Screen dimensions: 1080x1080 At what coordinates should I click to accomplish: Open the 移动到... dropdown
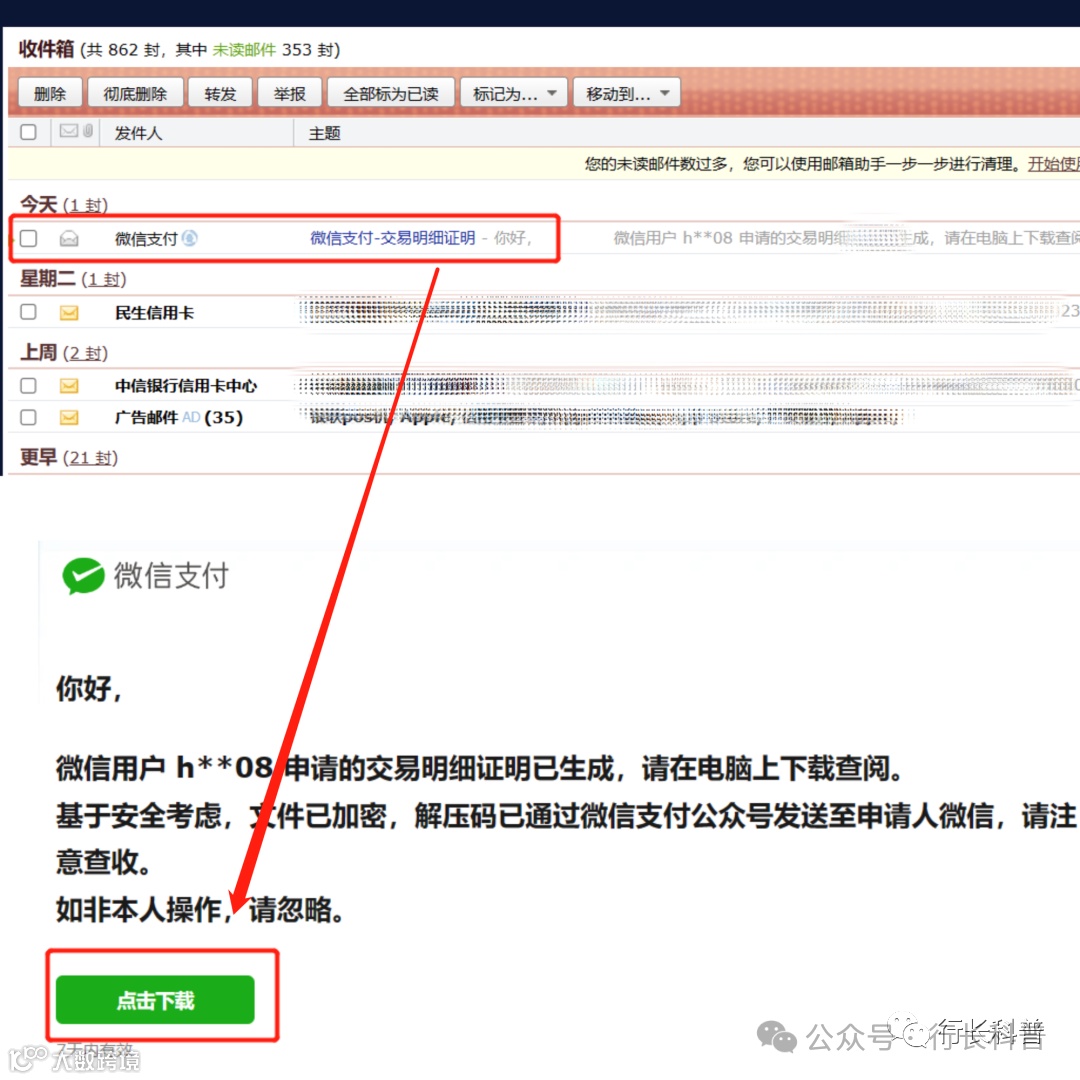point(627,93)
